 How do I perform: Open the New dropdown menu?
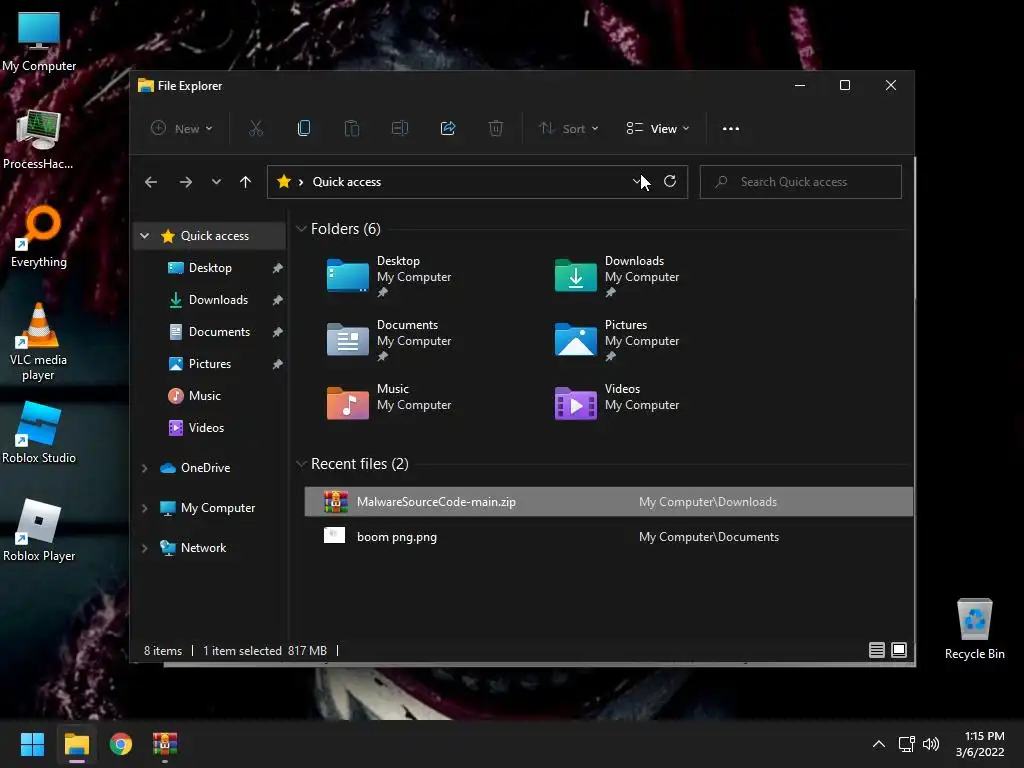[182, 129]
